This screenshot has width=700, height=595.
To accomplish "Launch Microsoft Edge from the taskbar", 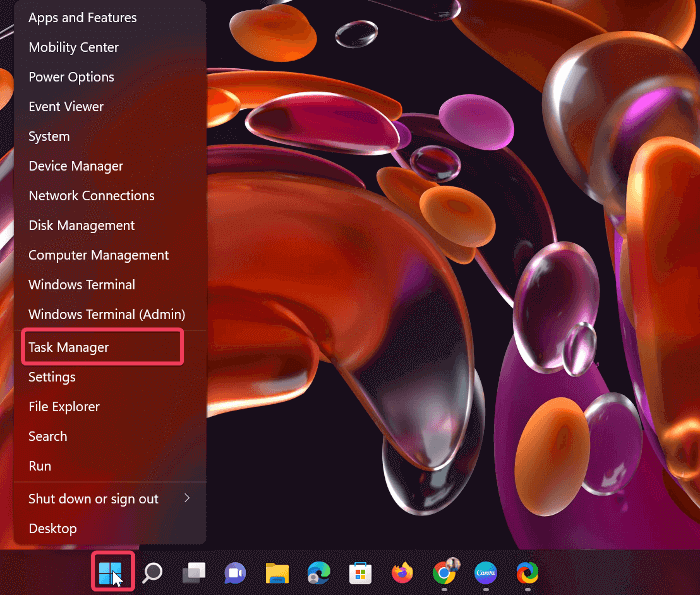I will click(319, 572).
